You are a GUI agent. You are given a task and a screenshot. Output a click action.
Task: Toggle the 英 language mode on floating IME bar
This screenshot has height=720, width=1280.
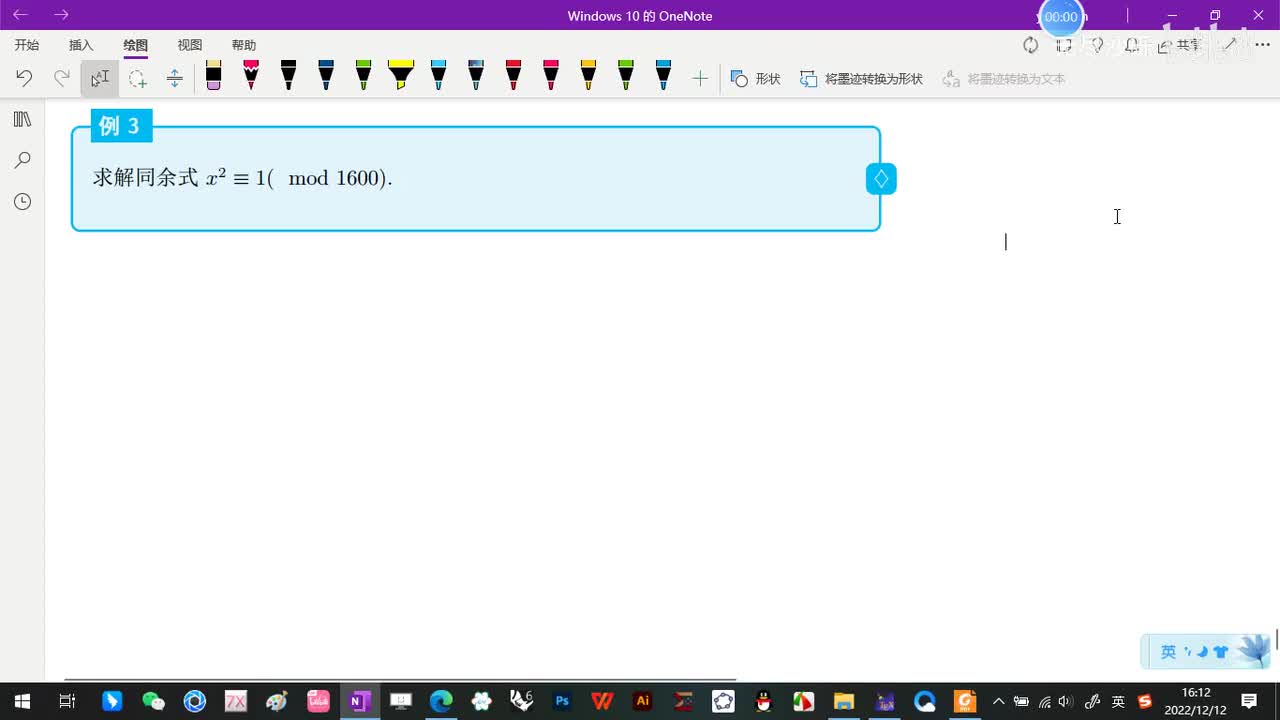pyautogui.click(x=1168, y=652)
